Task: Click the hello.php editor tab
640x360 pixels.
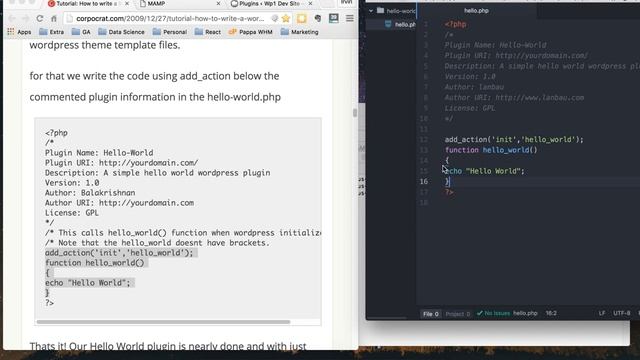Action: pos(476,11)
